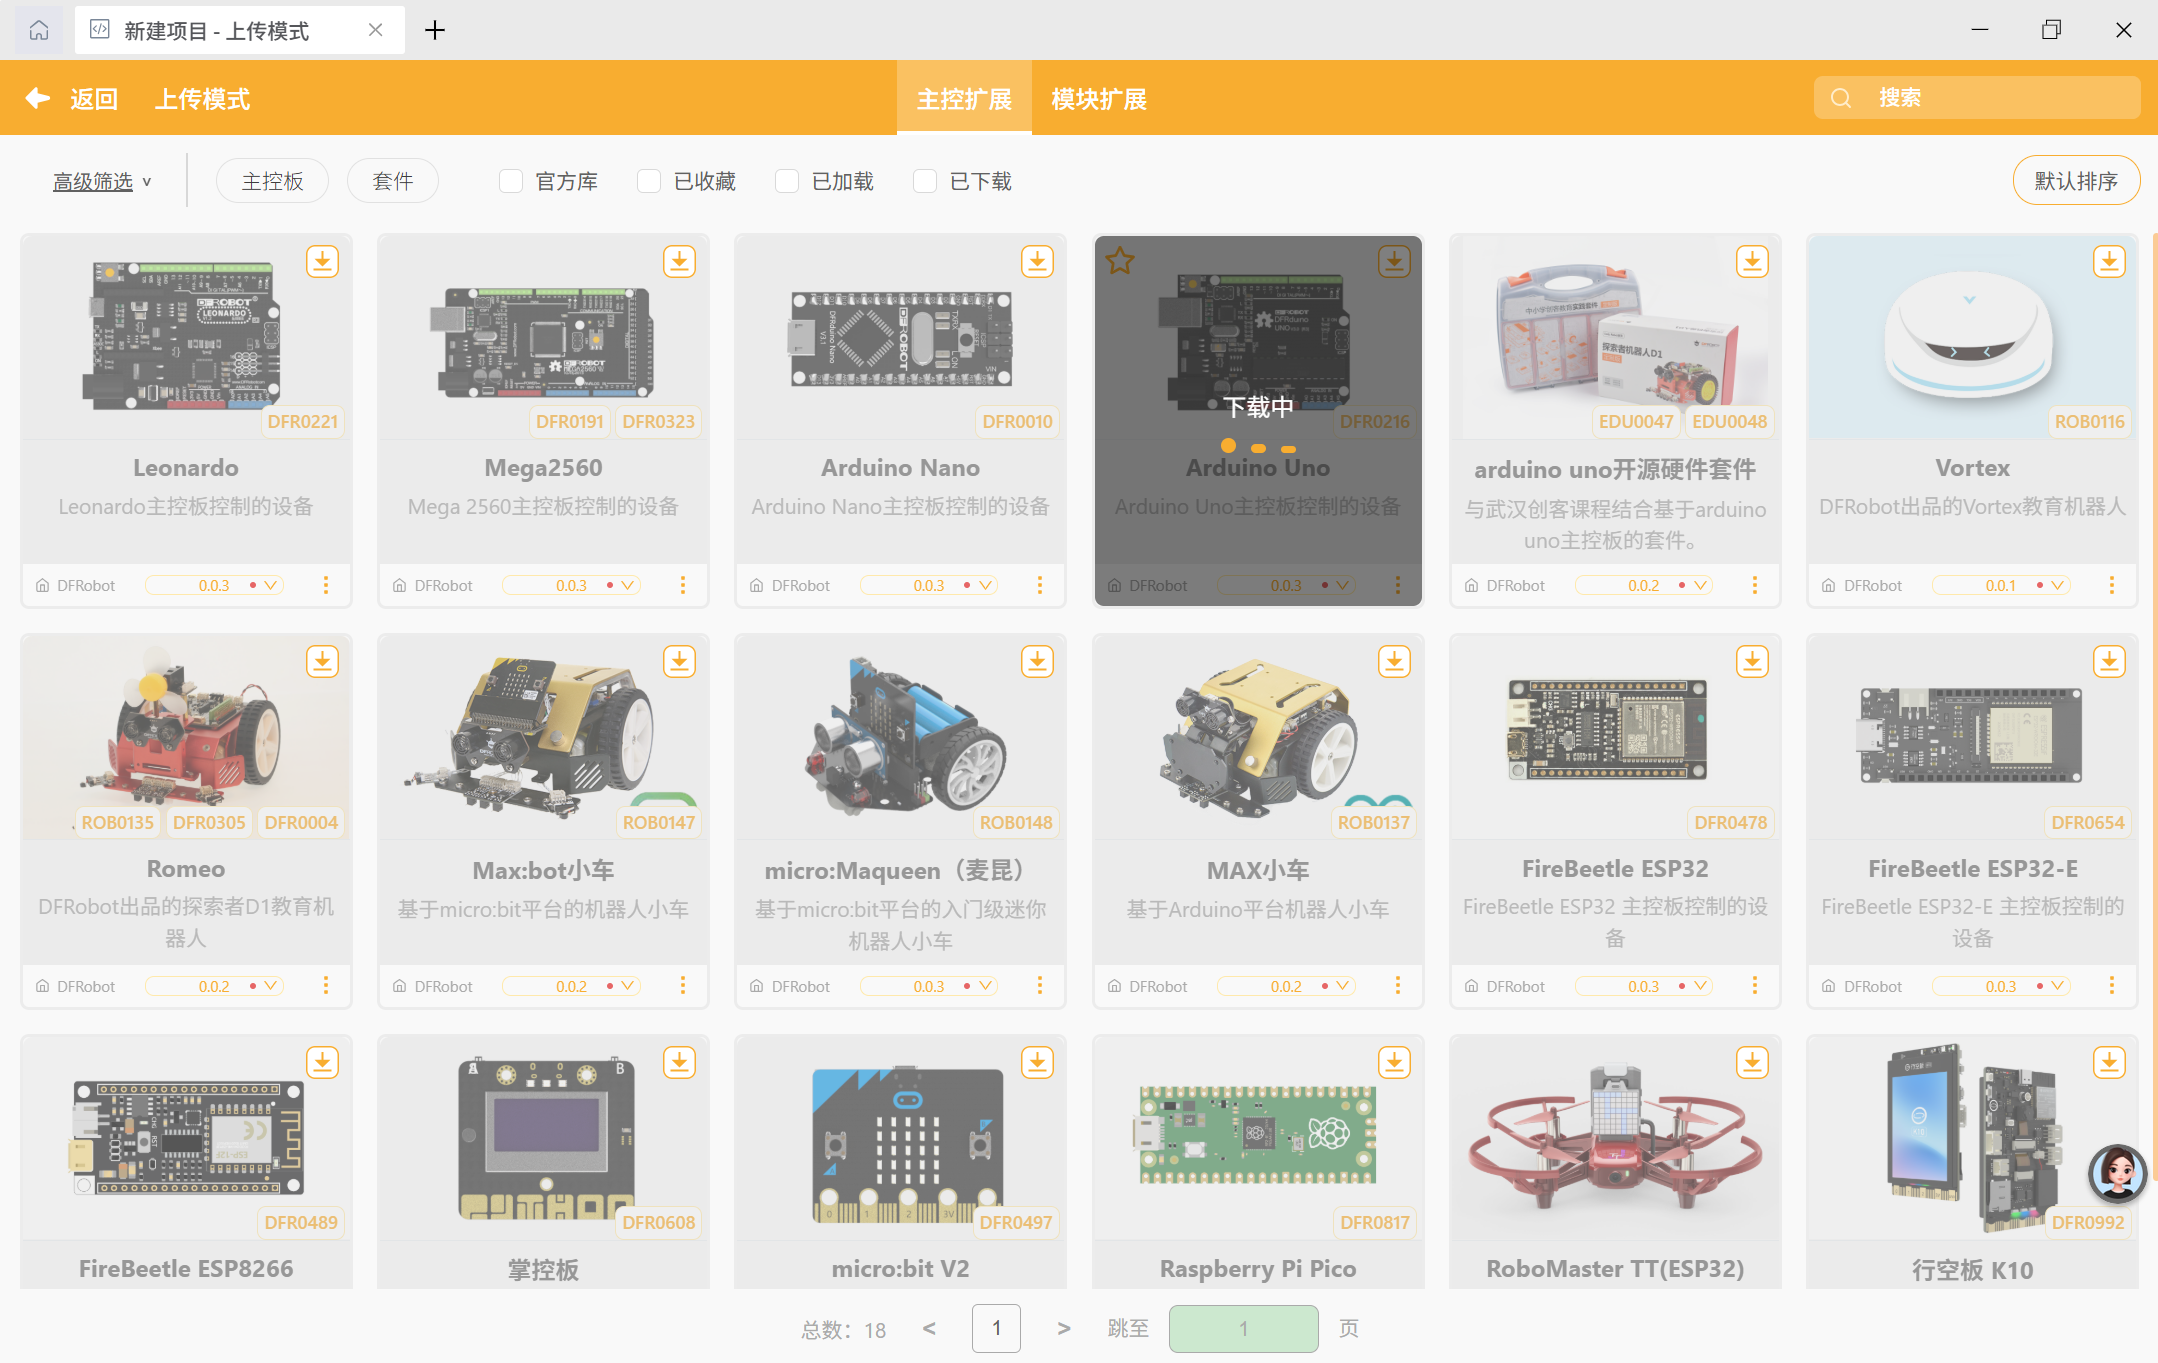Close the 新建项目 tab
The height and width of the screenshot is (1363, 2158).
click(376, 30)
